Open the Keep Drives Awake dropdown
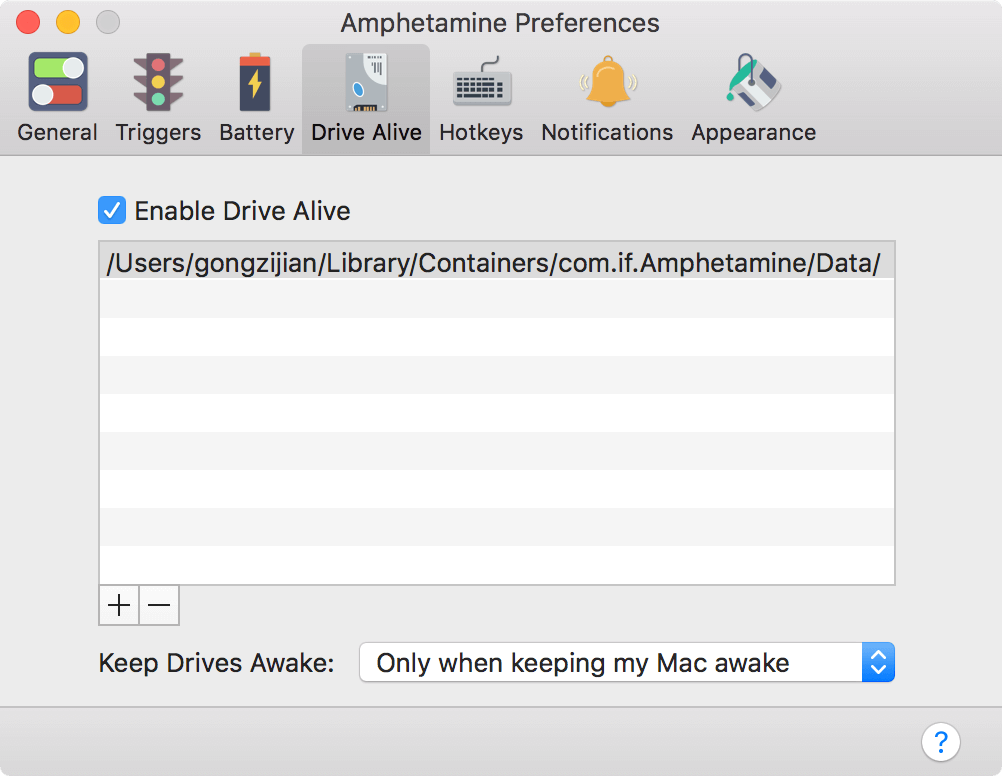This screenshot has height=776, width=1002. pyautogui.click(x=627, y=662)
